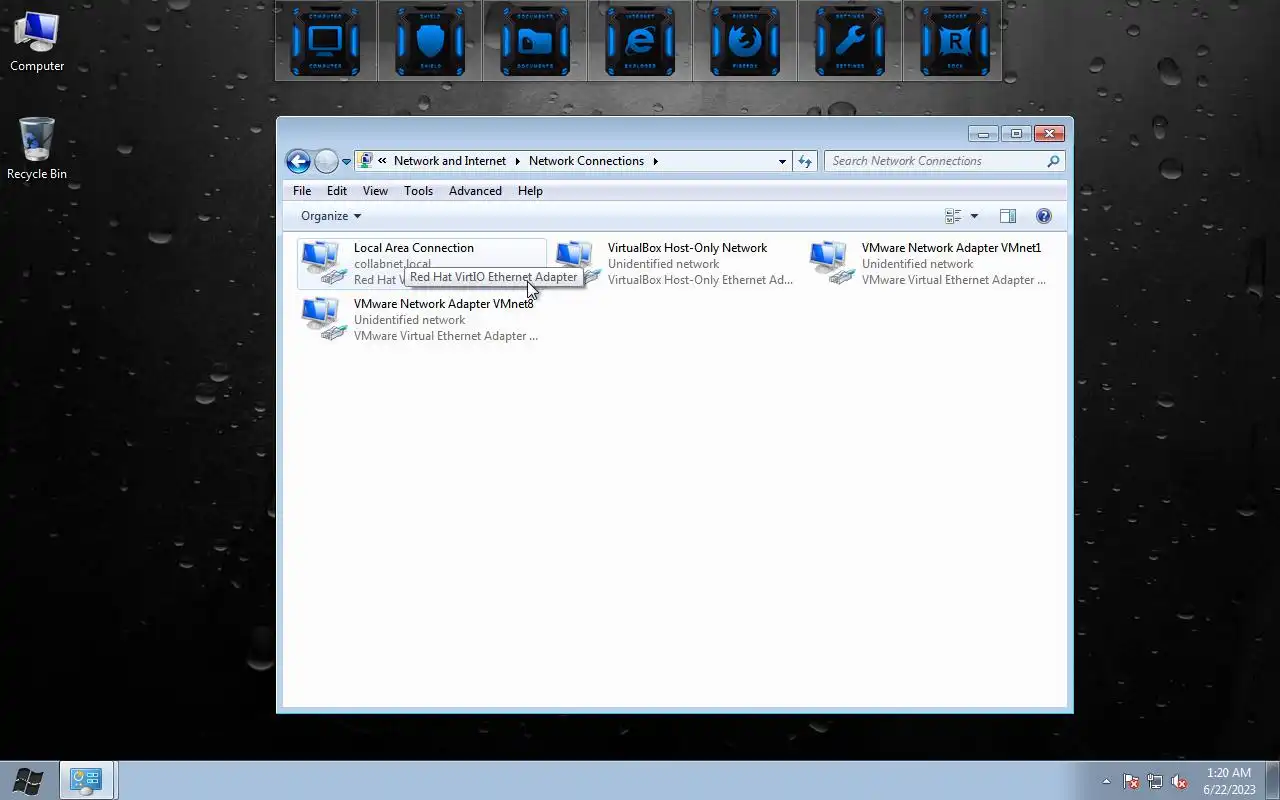Open the Edit menu
Screen dimensions: 1280x800
pyautogui.click(x=337, y=191)
